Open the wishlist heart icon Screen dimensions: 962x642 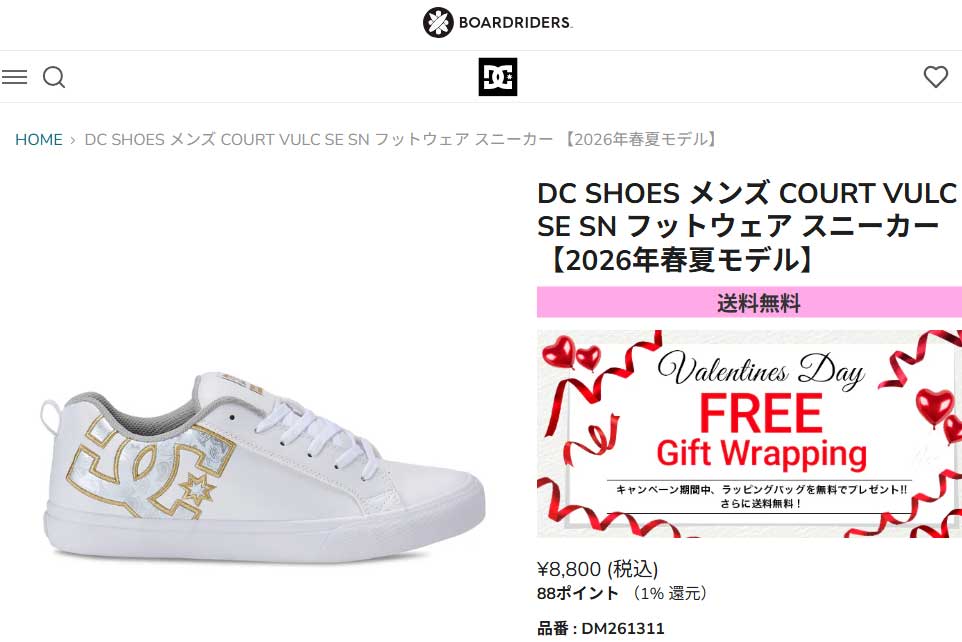[x=936, y=77]
